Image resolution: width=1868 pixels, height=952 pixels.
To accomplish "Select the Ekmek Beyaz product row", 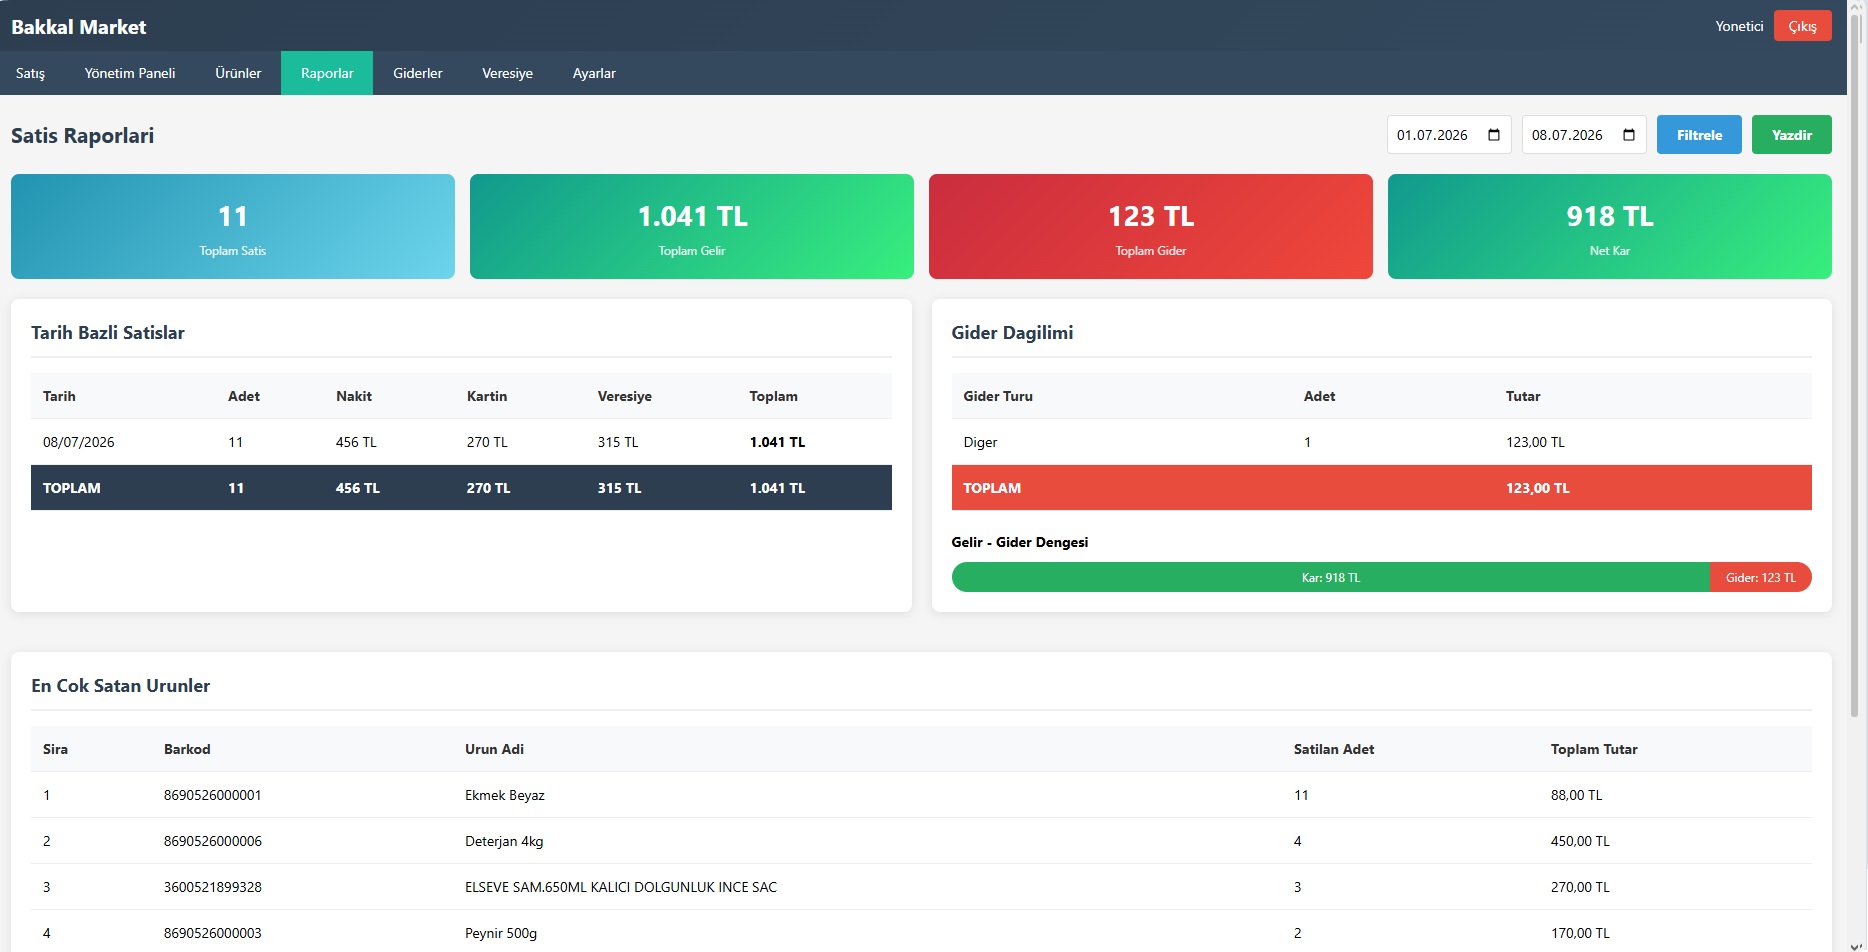I will coord(921,795).
